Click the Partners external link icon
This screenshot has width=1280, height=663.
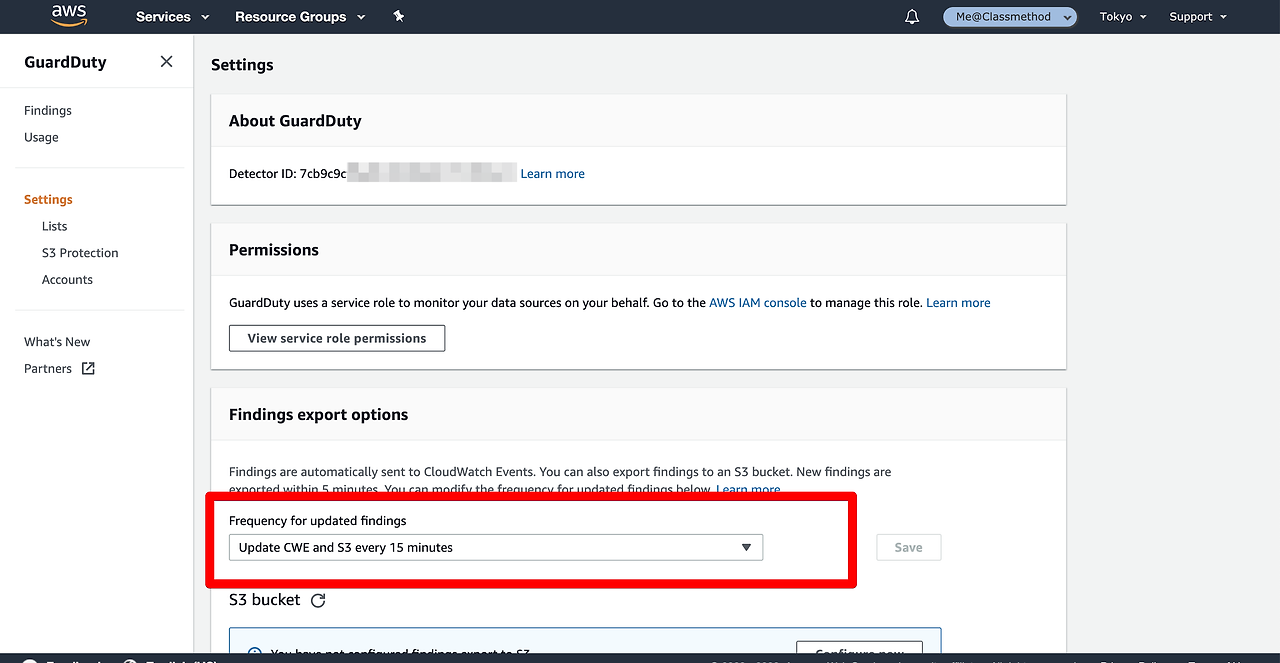pyautogui.click(x=88, y=368)
